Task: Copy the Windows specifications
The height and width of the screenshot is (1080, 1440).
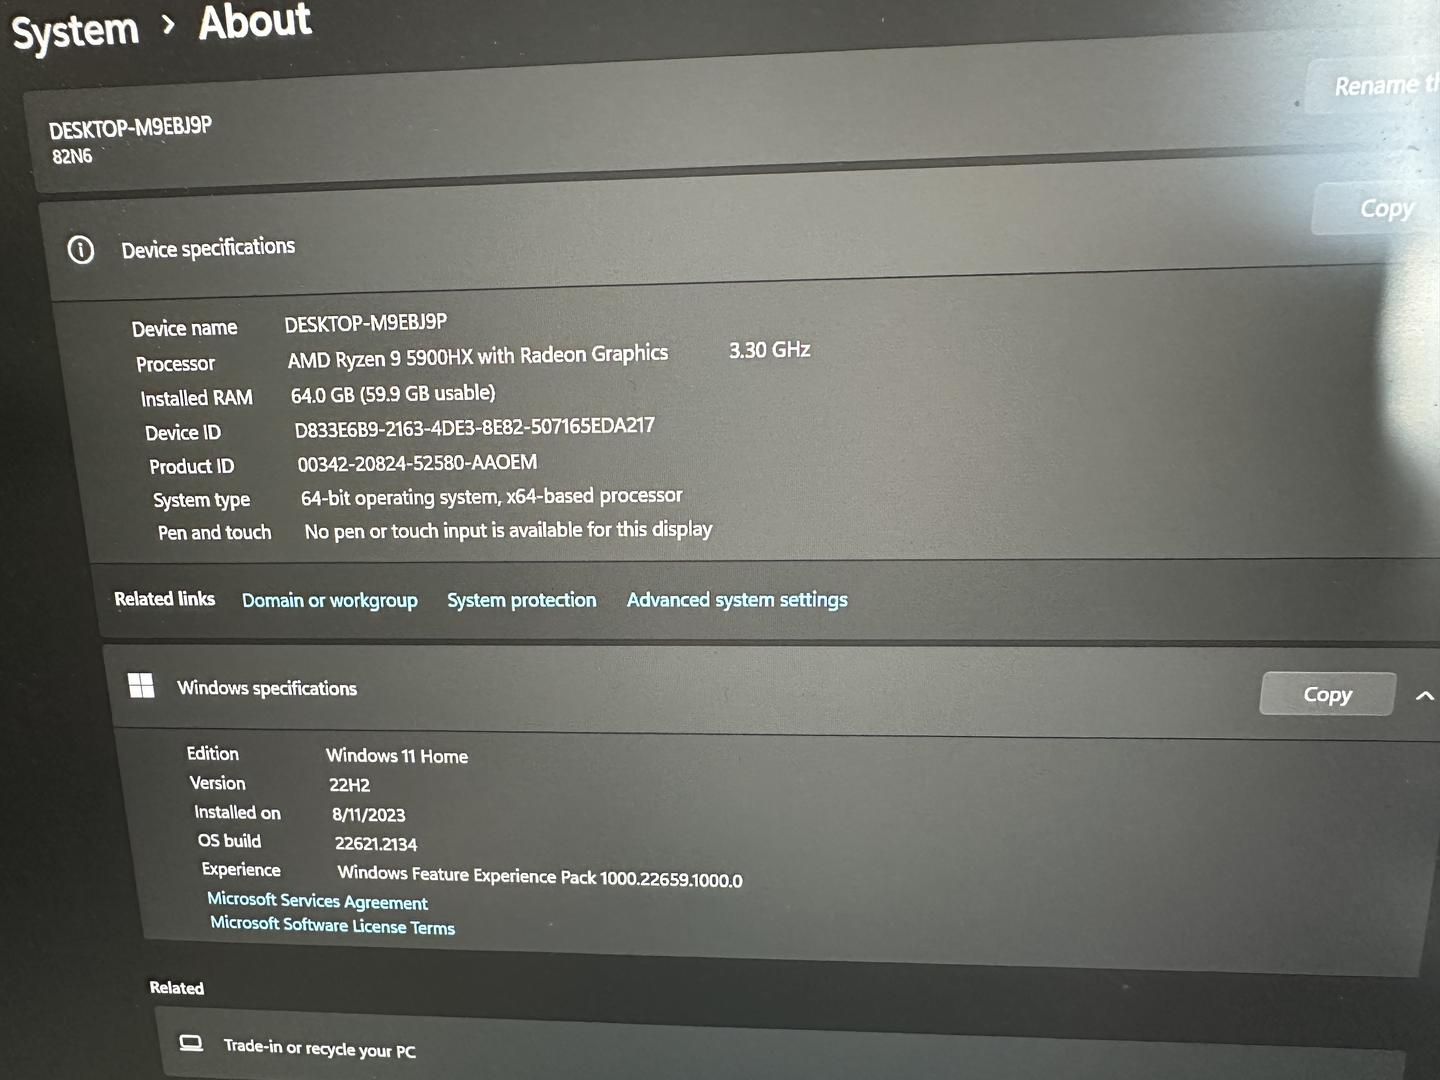Action: pyautogui.click(x=1327, y=694)
